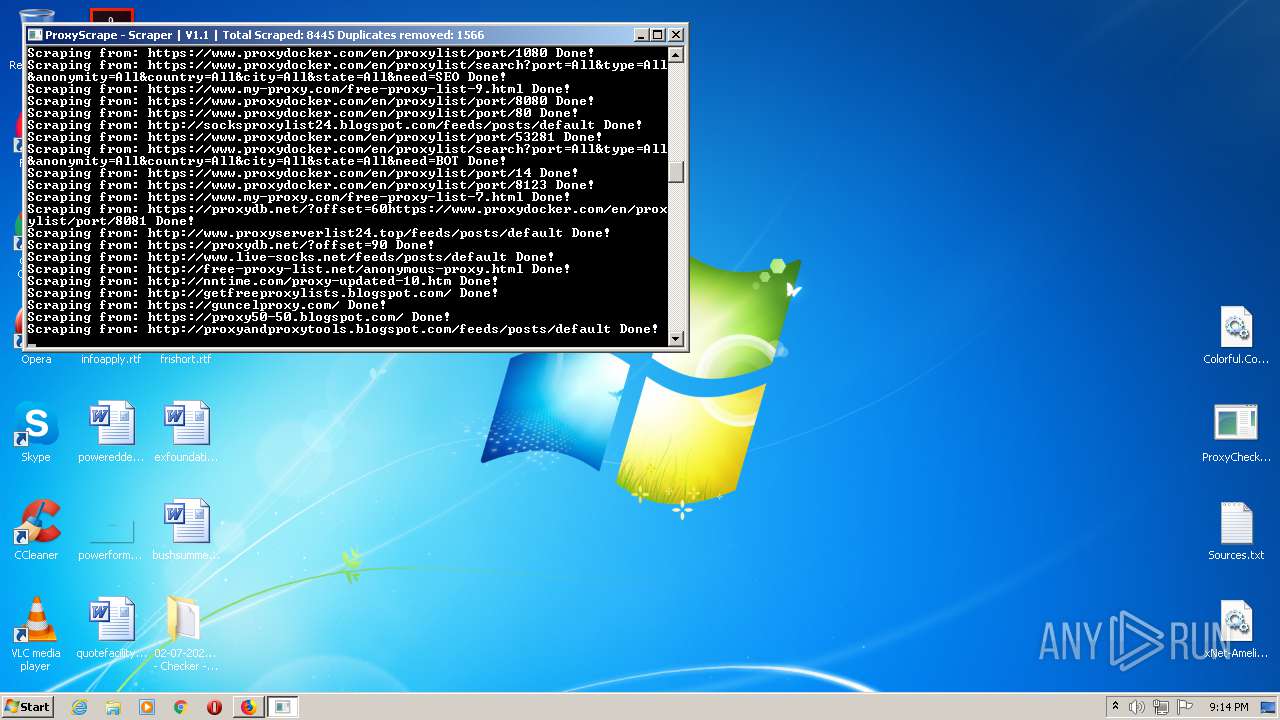Click the socksproxylist24.blogspot.com line

(x=335, y=125)
